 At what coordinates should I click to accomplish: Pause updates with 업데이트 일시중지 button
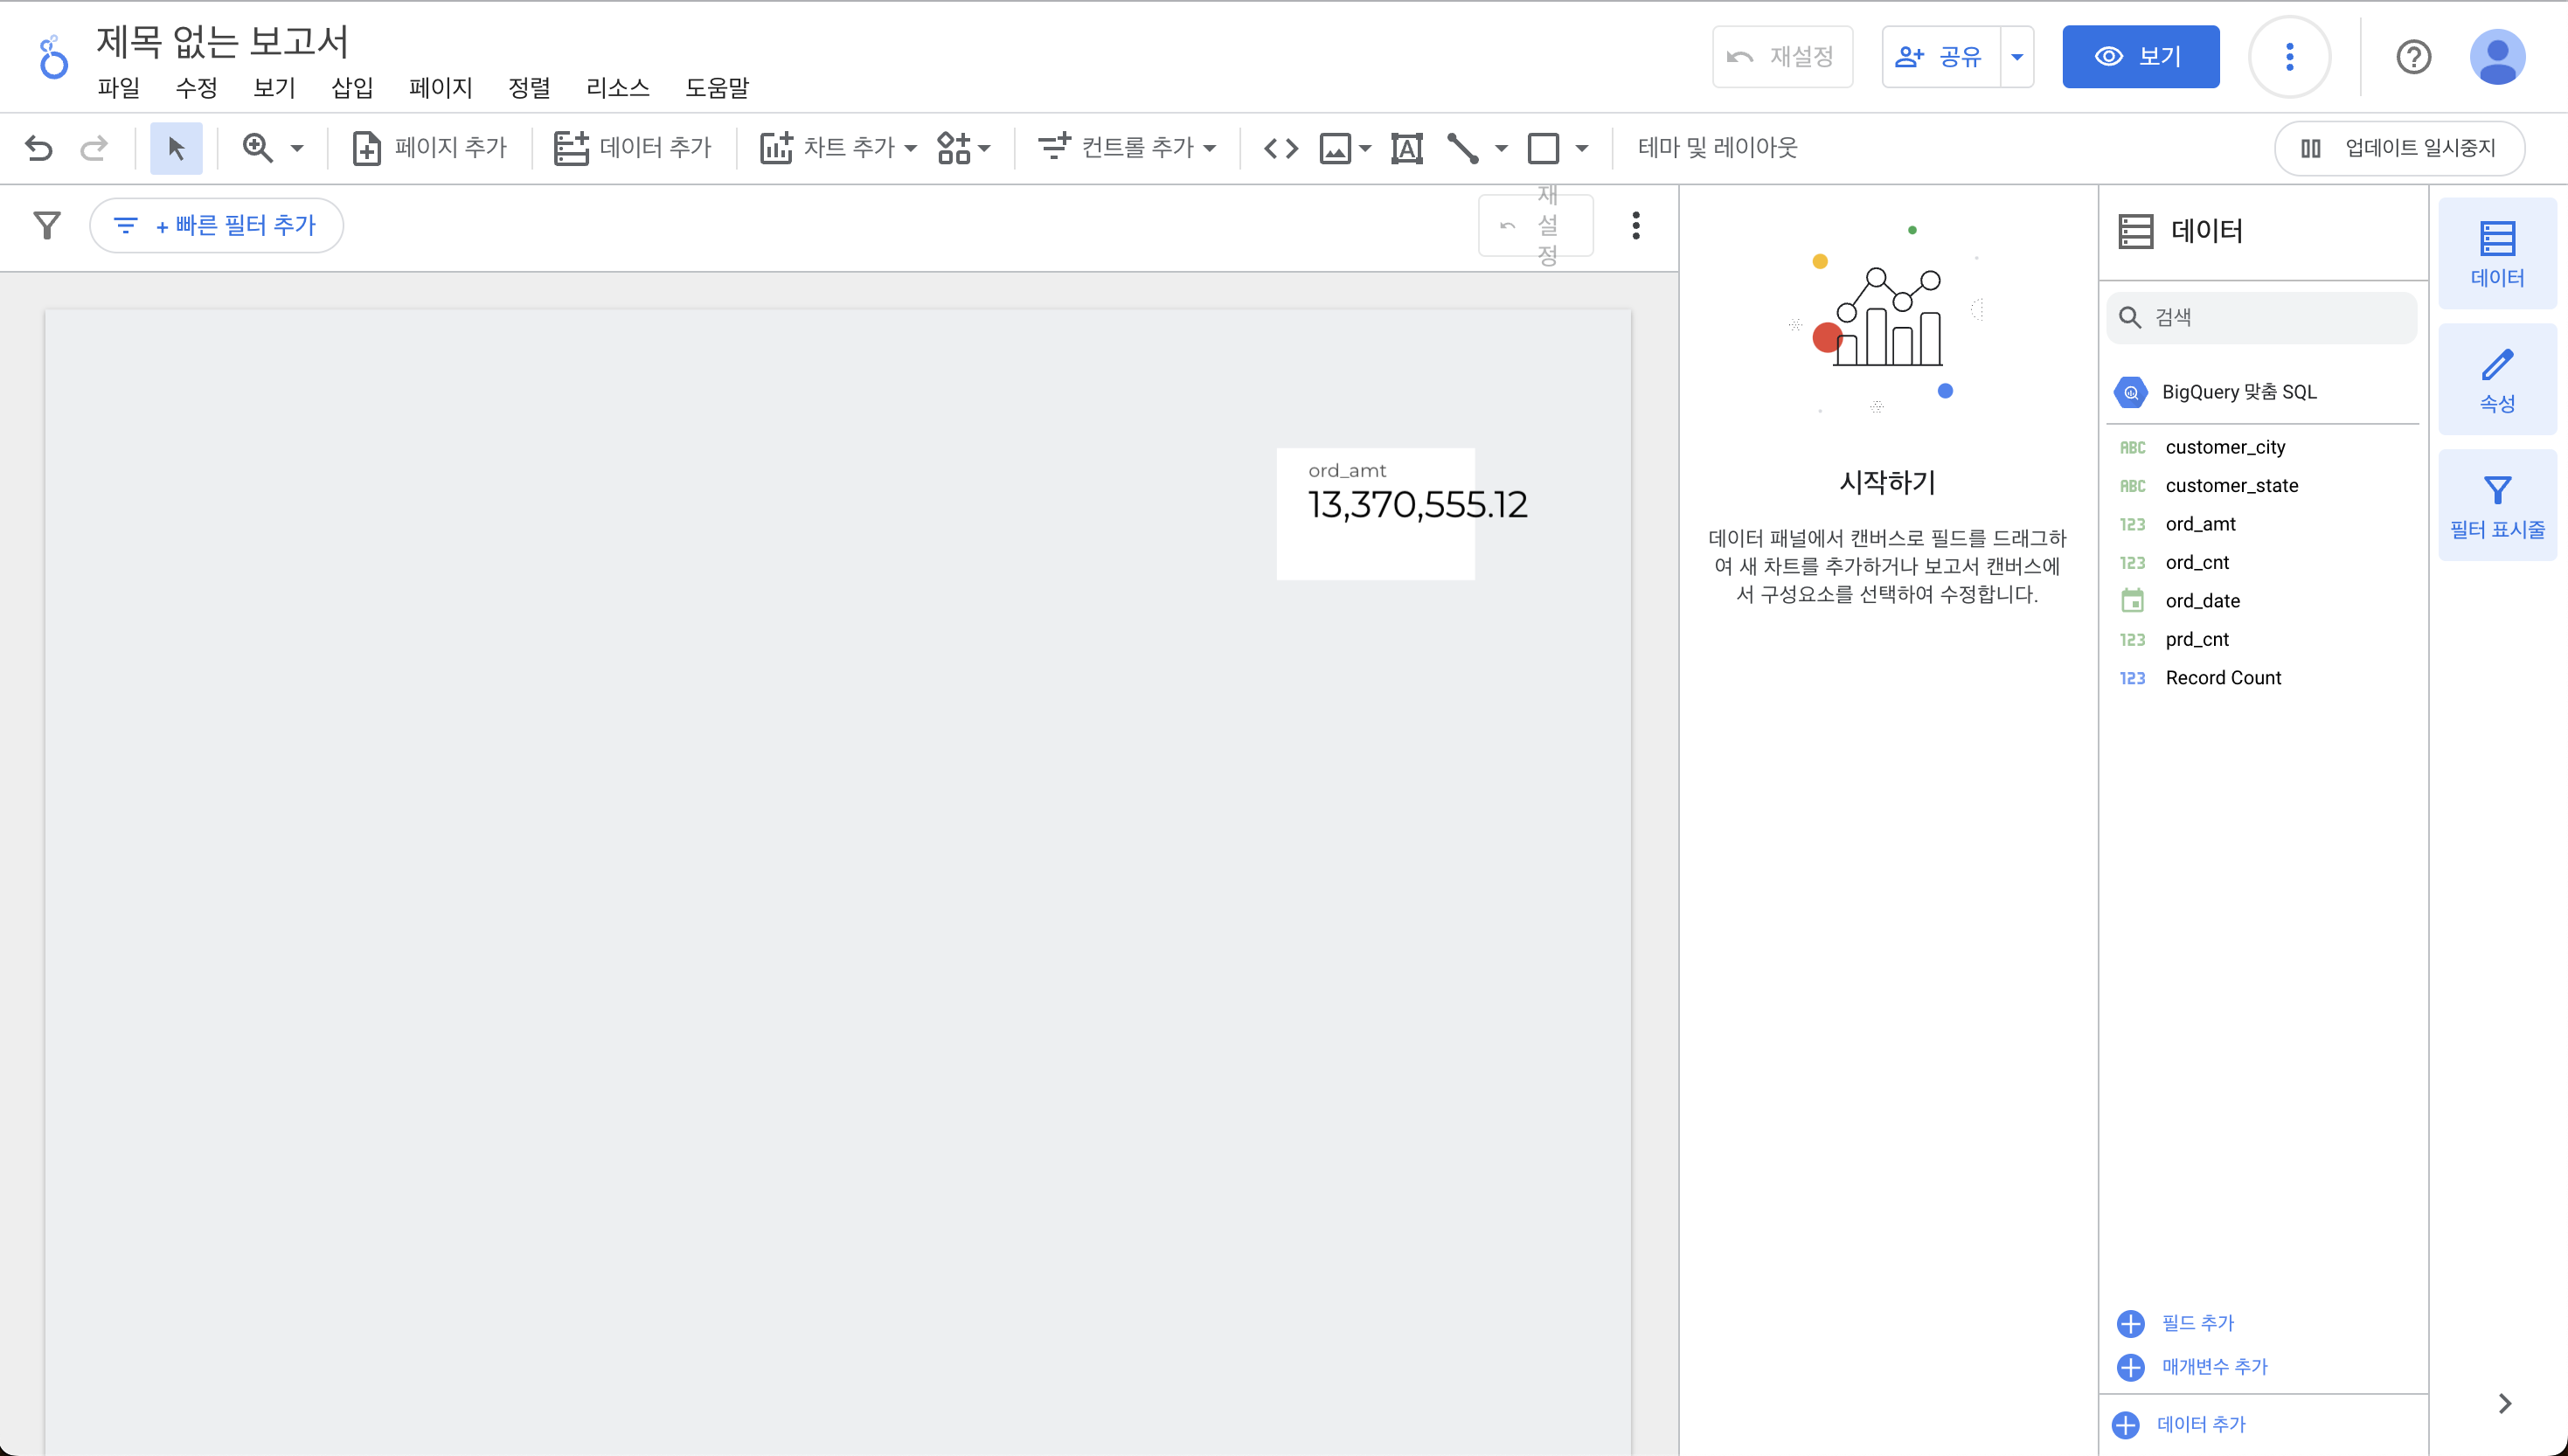(2399, 148)
